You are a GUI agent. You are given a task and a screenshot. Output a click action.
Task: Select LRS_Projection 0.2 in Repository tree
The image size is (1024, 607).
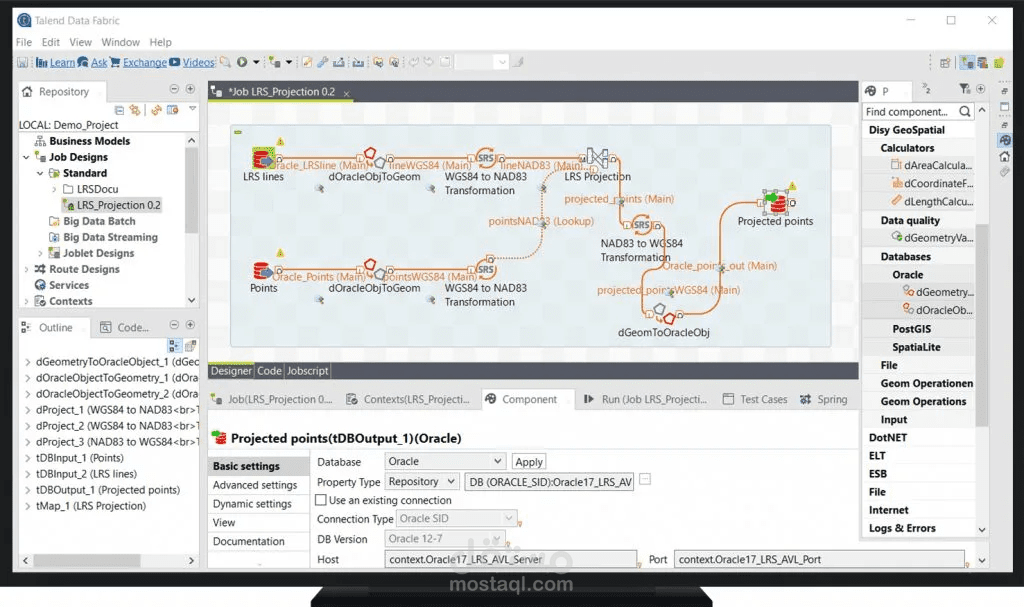[x=112, y=205]
